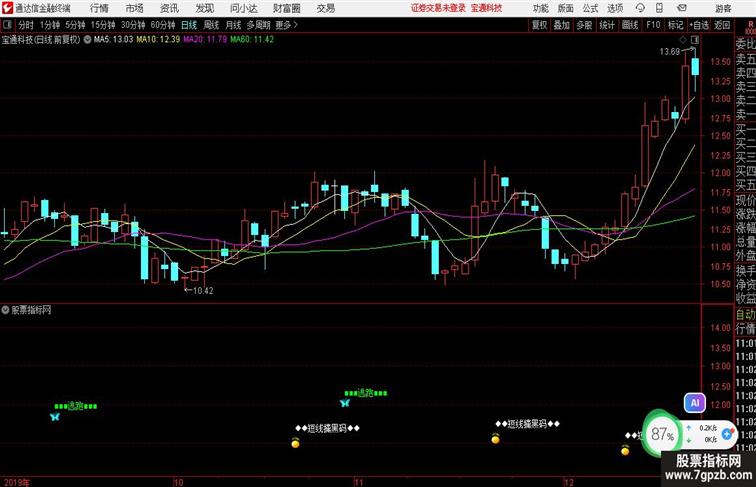This screenshot has width=756, height=487.
Task: Select the 日线 daily period tab
Action: tap(189, 25)
